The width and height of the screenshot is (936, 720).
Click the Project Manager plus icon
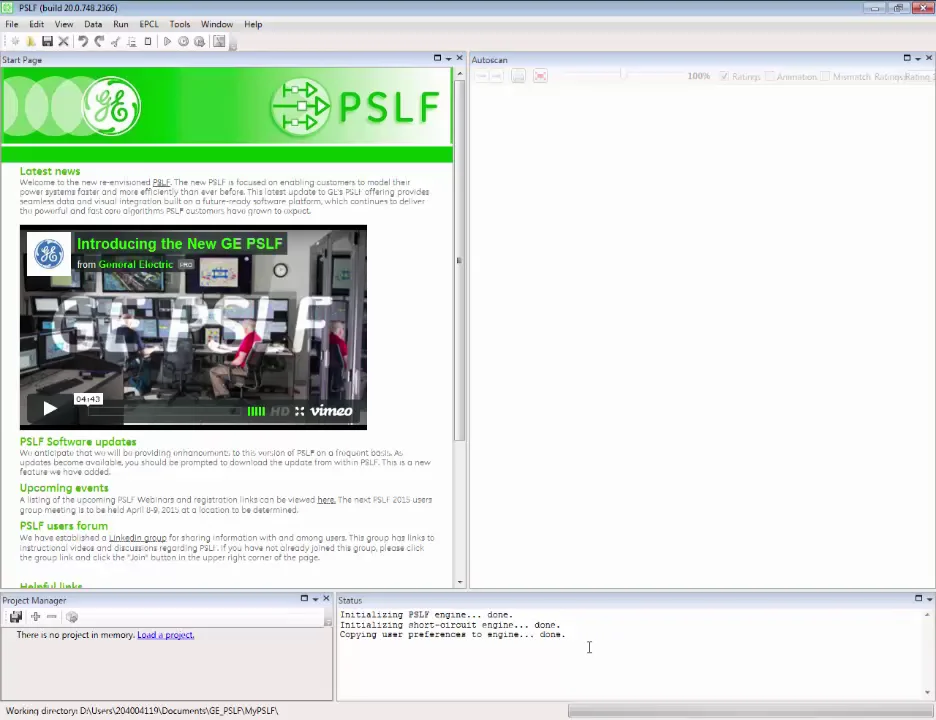click(35, 617)
